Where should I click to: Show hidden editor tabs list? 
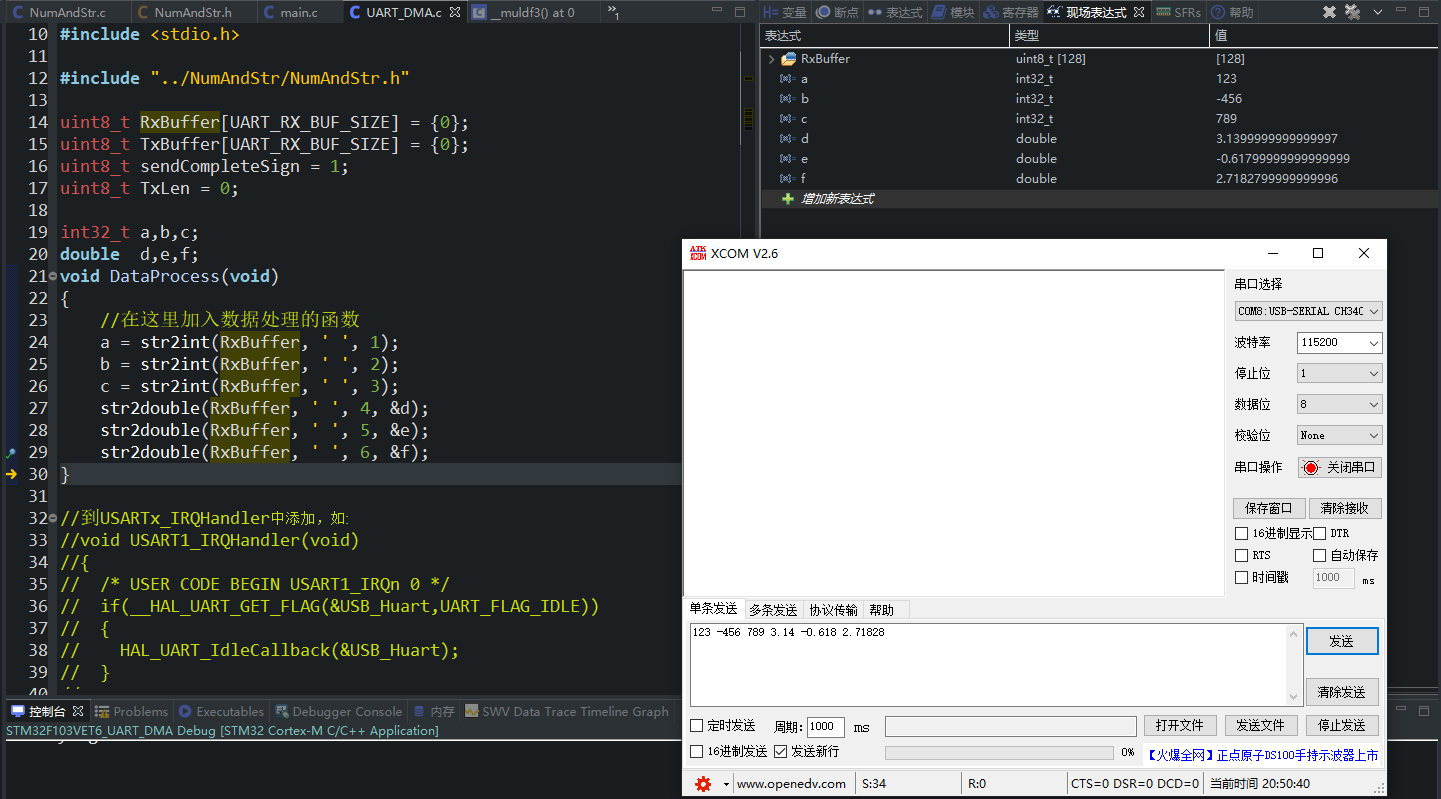pyautogui.click(x=613, y=14)
